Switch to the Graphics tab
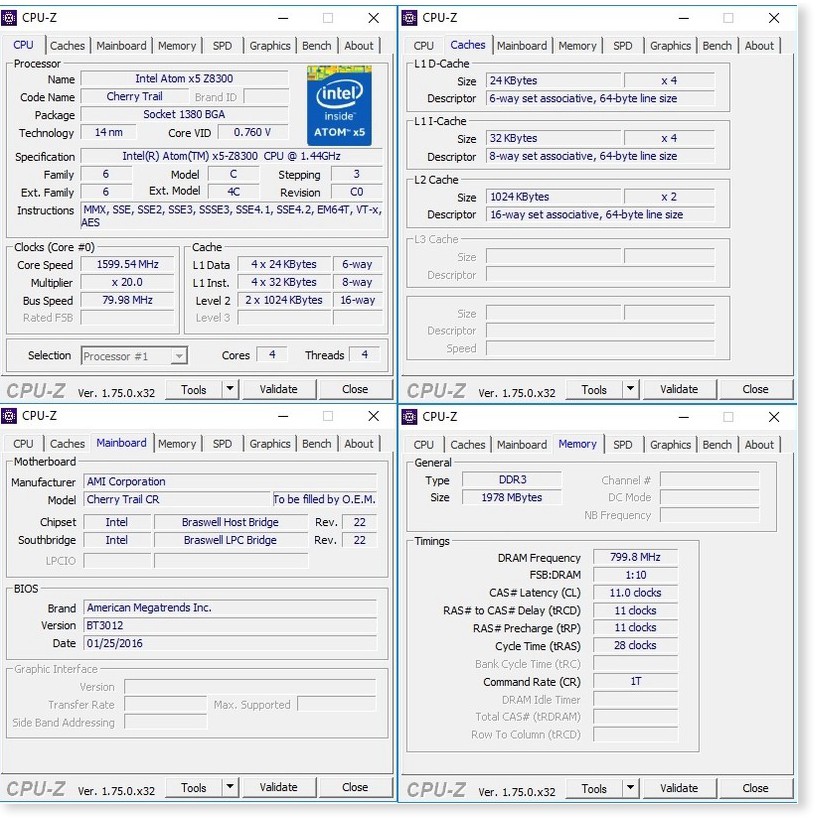 point(269,45)
